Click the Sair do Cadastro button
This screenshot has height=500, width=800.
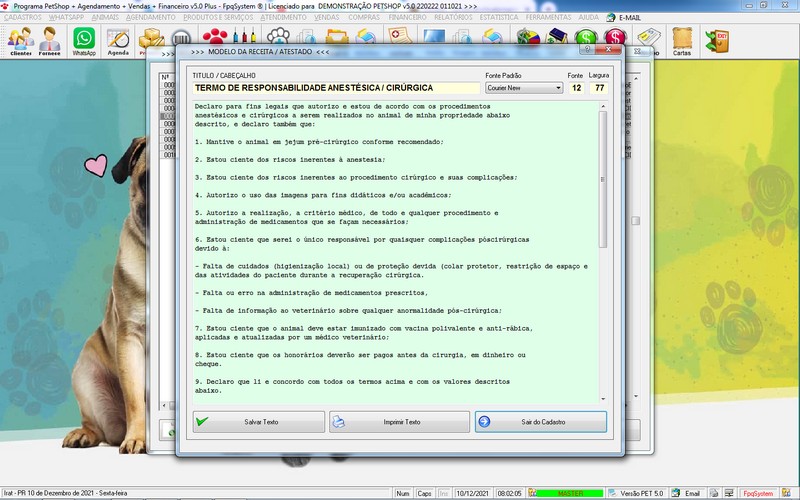coord(541,422)
